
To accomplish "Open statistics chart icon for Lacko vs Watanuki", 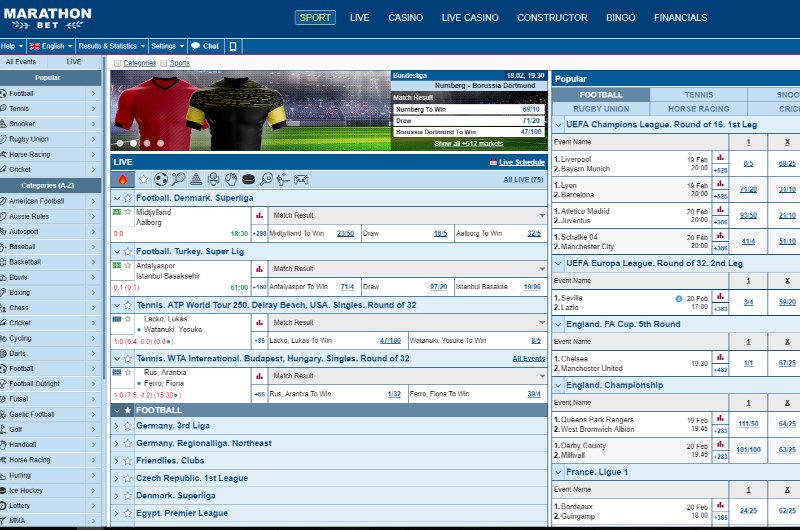I will [x=259, y=322].
